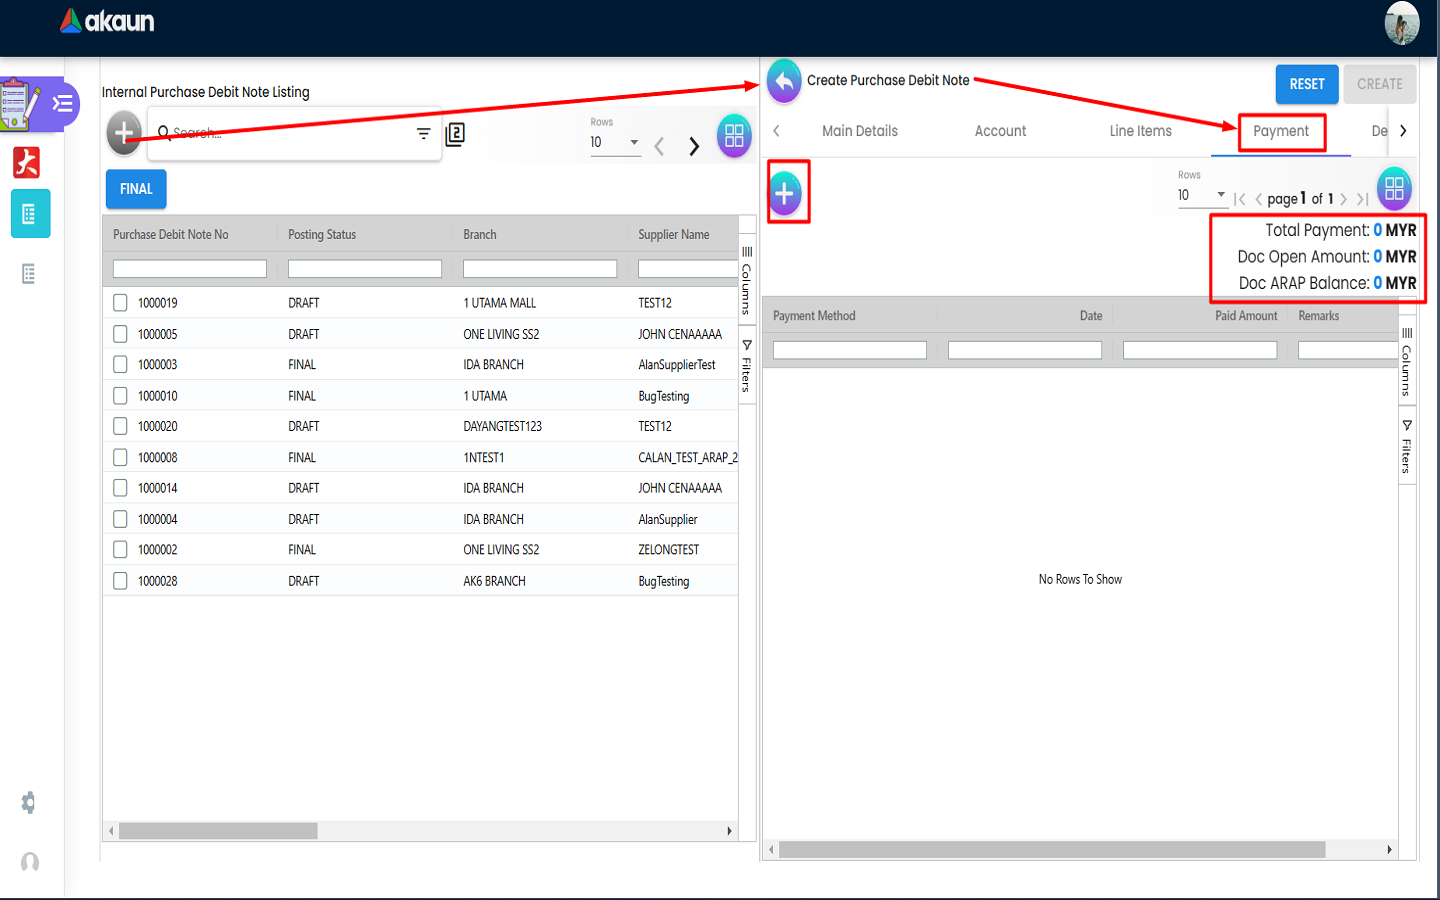Open the search filter options icon
Viewport: 1440px width, 900px height.
pos(423,134)
